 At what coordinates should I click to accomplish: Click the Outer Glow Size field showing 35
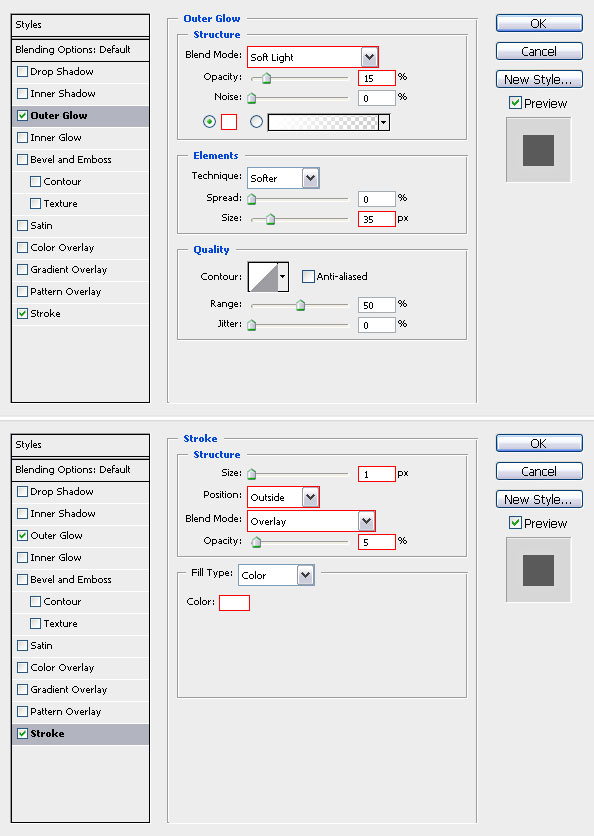(x=376, y=219)
